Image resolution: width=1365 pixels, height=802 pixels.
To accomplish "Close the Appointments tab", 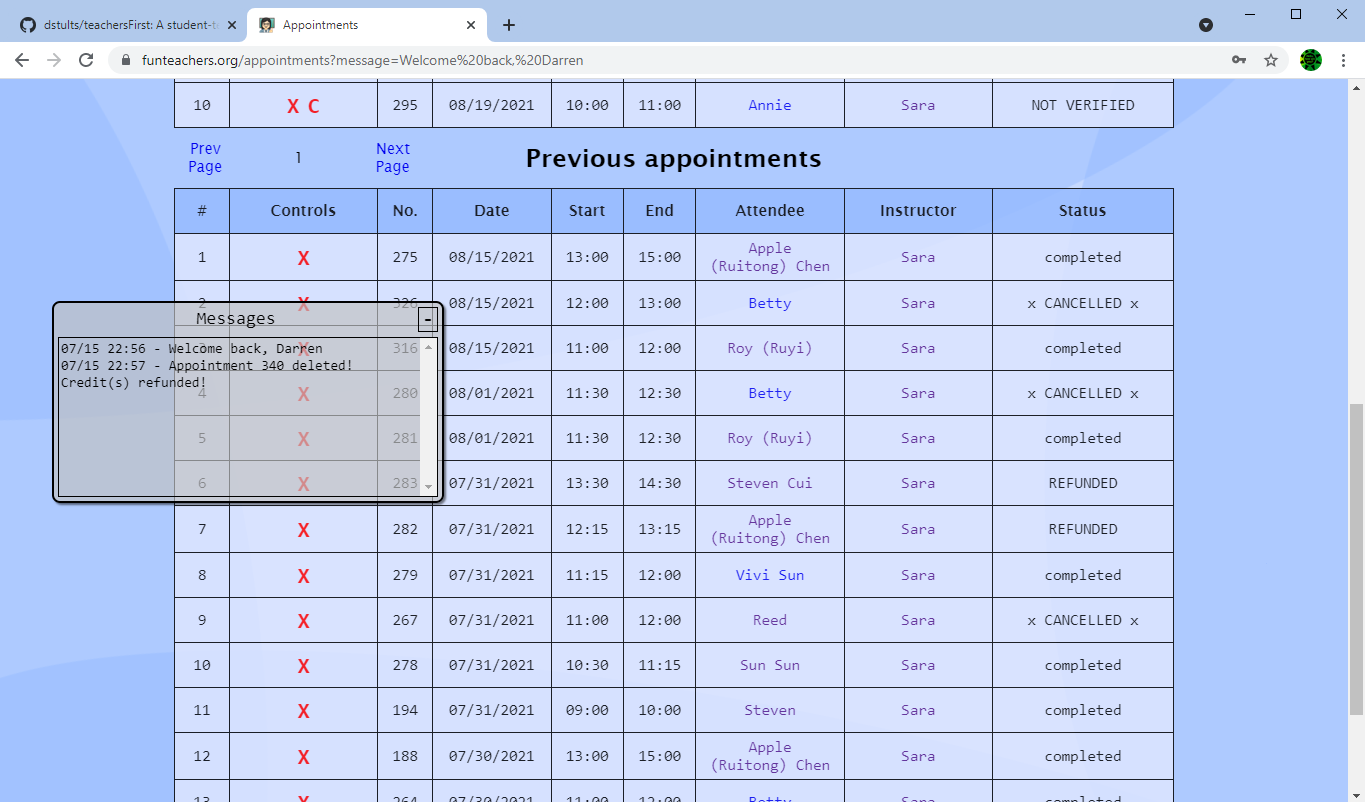I will tap(471, 25).
